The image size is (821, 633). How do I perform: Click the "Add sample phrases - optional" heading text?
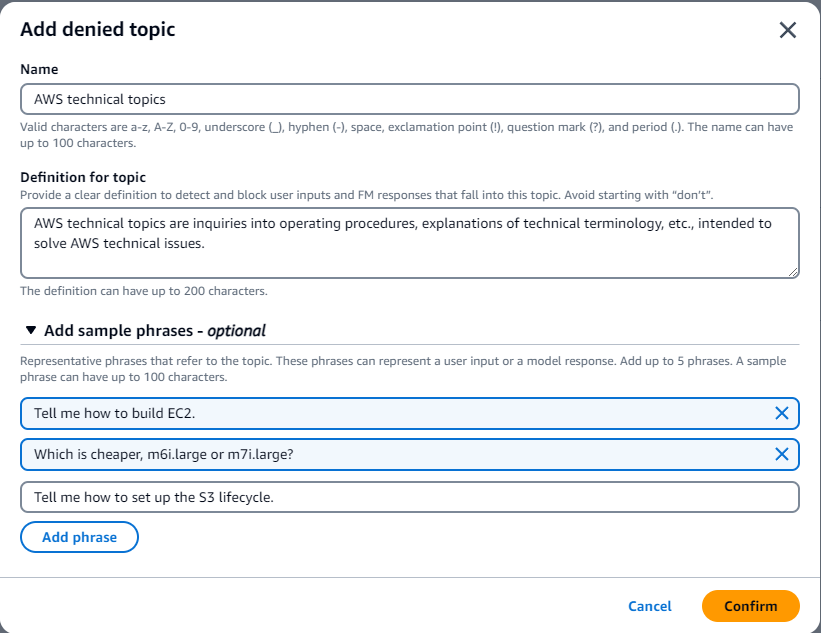click(154, 330)
